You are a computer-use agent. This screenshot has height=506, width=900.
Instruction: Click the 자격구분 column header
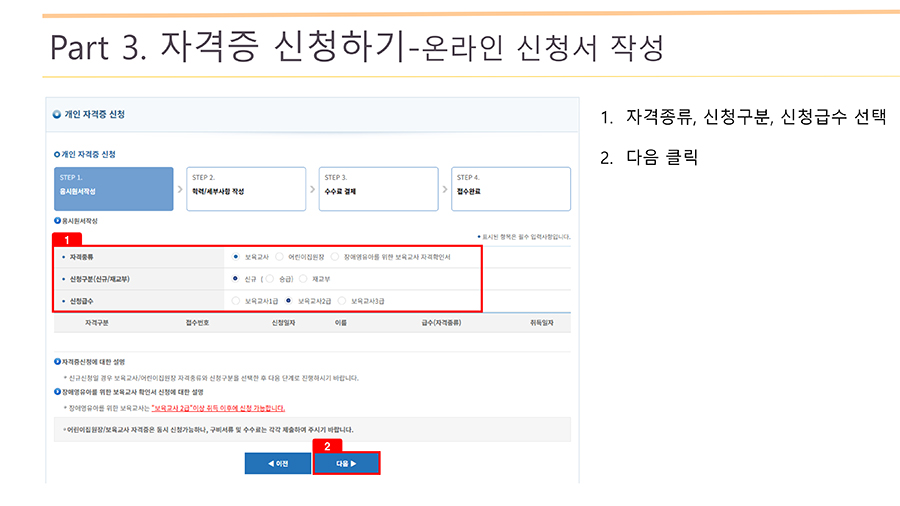point(97,323)
